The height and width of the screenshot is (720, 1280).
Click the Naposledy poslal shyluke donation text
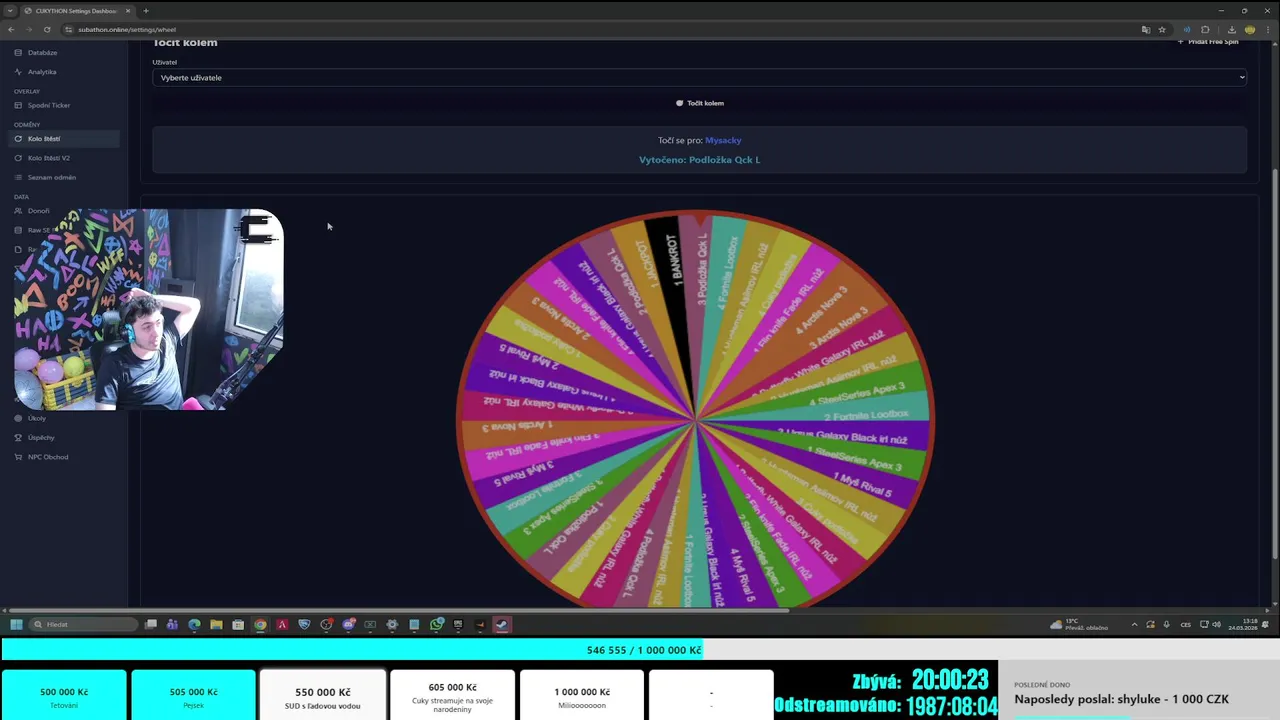(x=1121, y=699)
